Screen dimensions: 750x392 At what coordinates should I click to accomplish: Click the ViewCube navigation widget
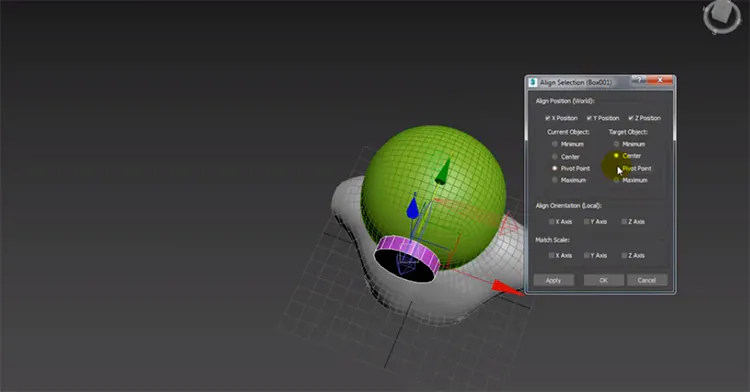click(x=721, y=18)
